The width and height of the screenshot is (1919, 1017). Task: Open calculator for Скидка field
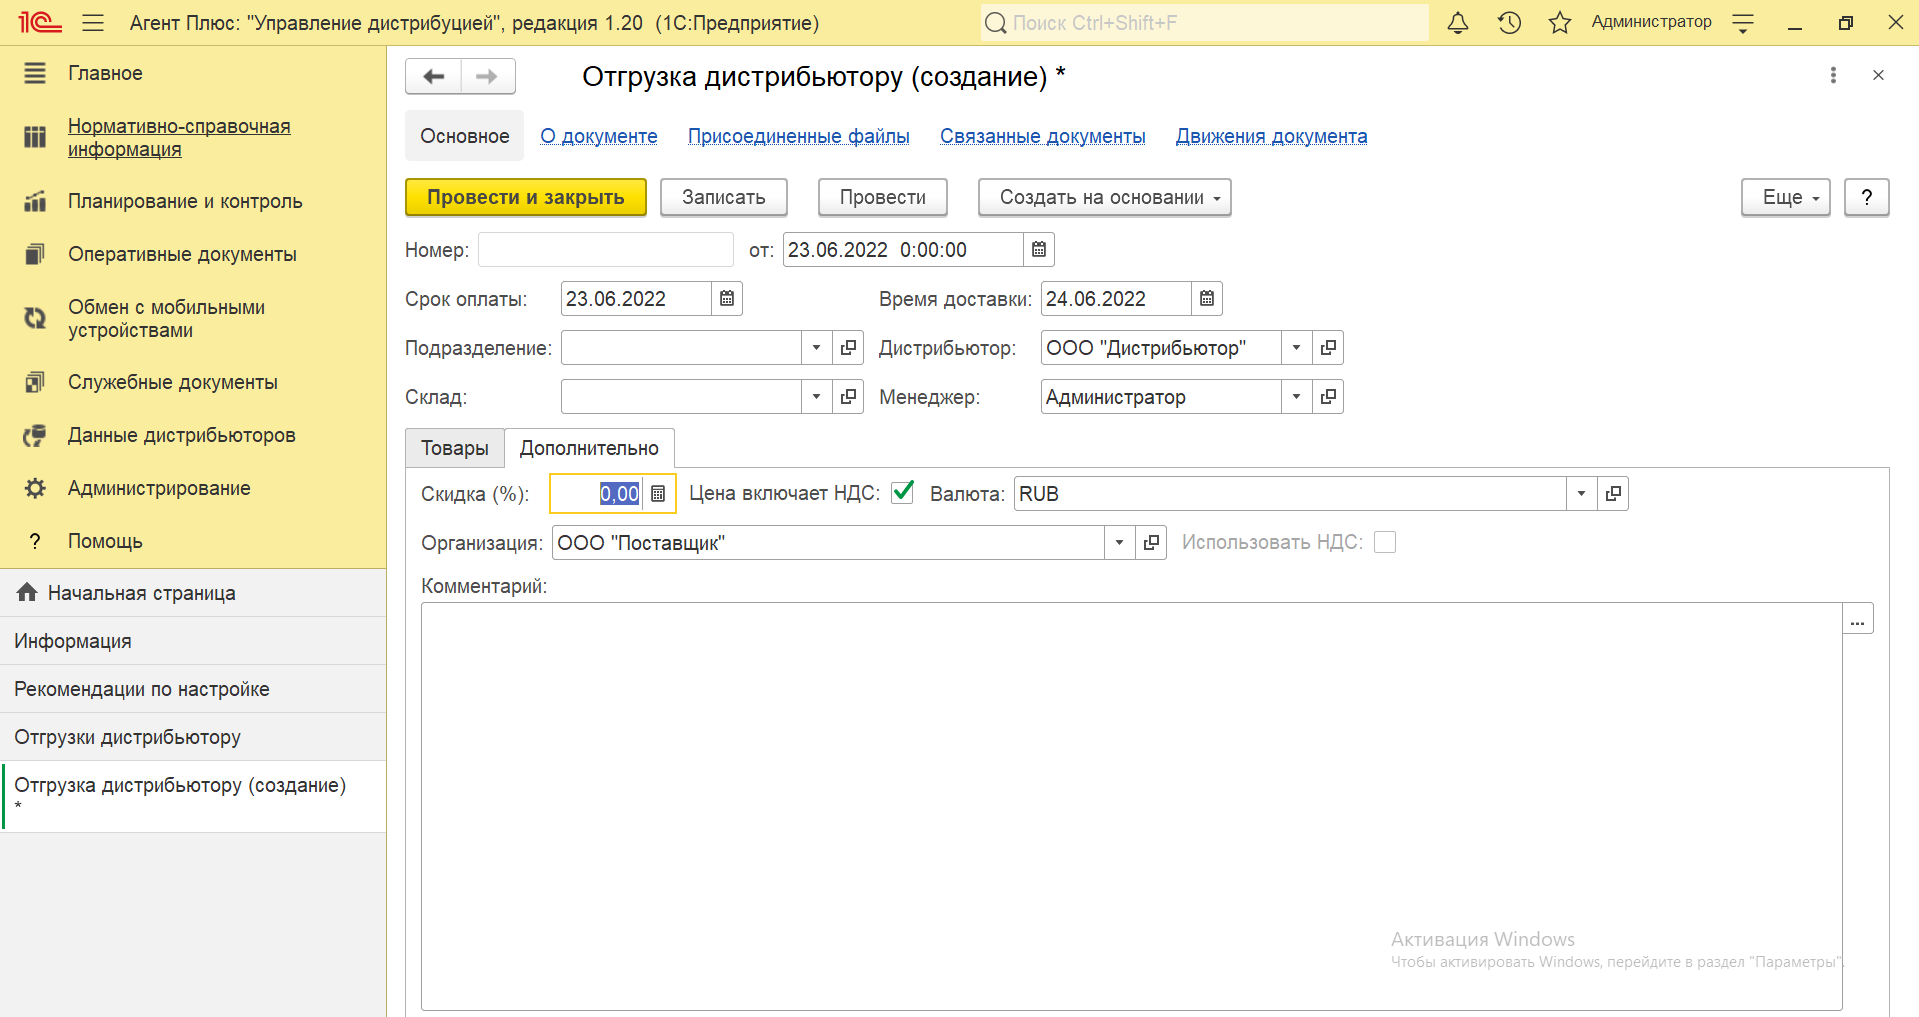click(658, 494)
